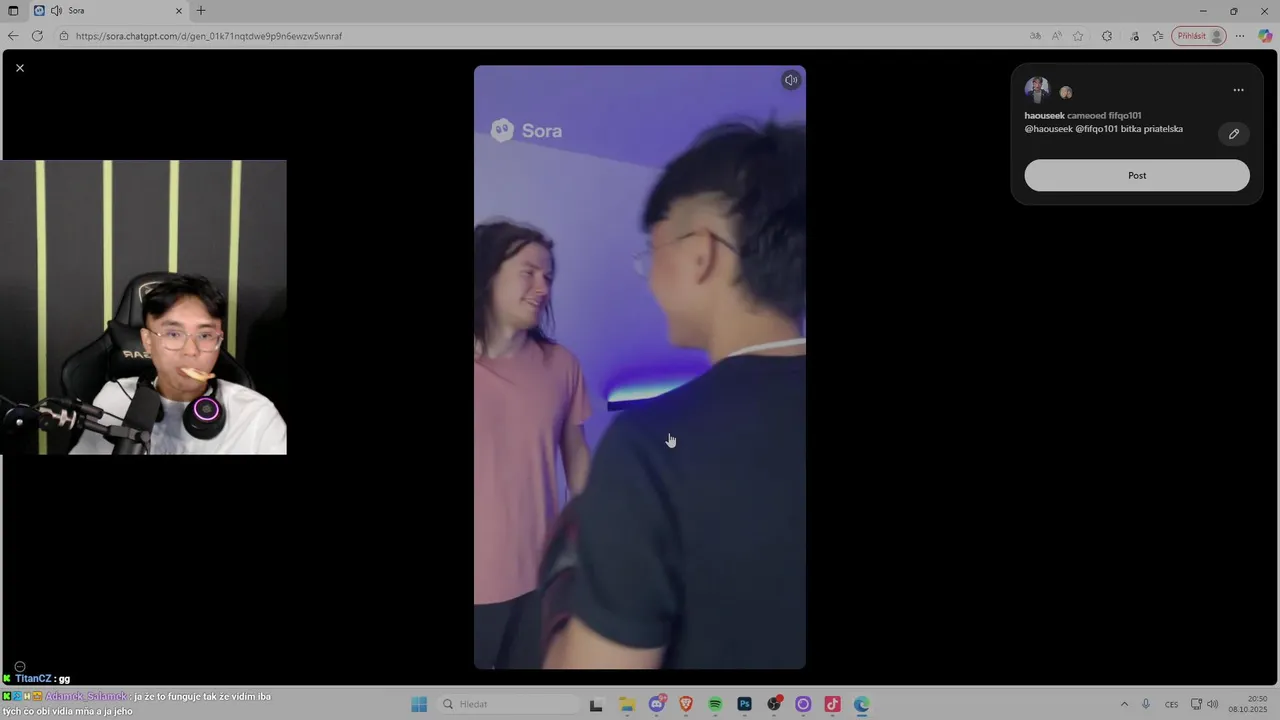Open File Explorer from the taskbar

coord(627,704)
